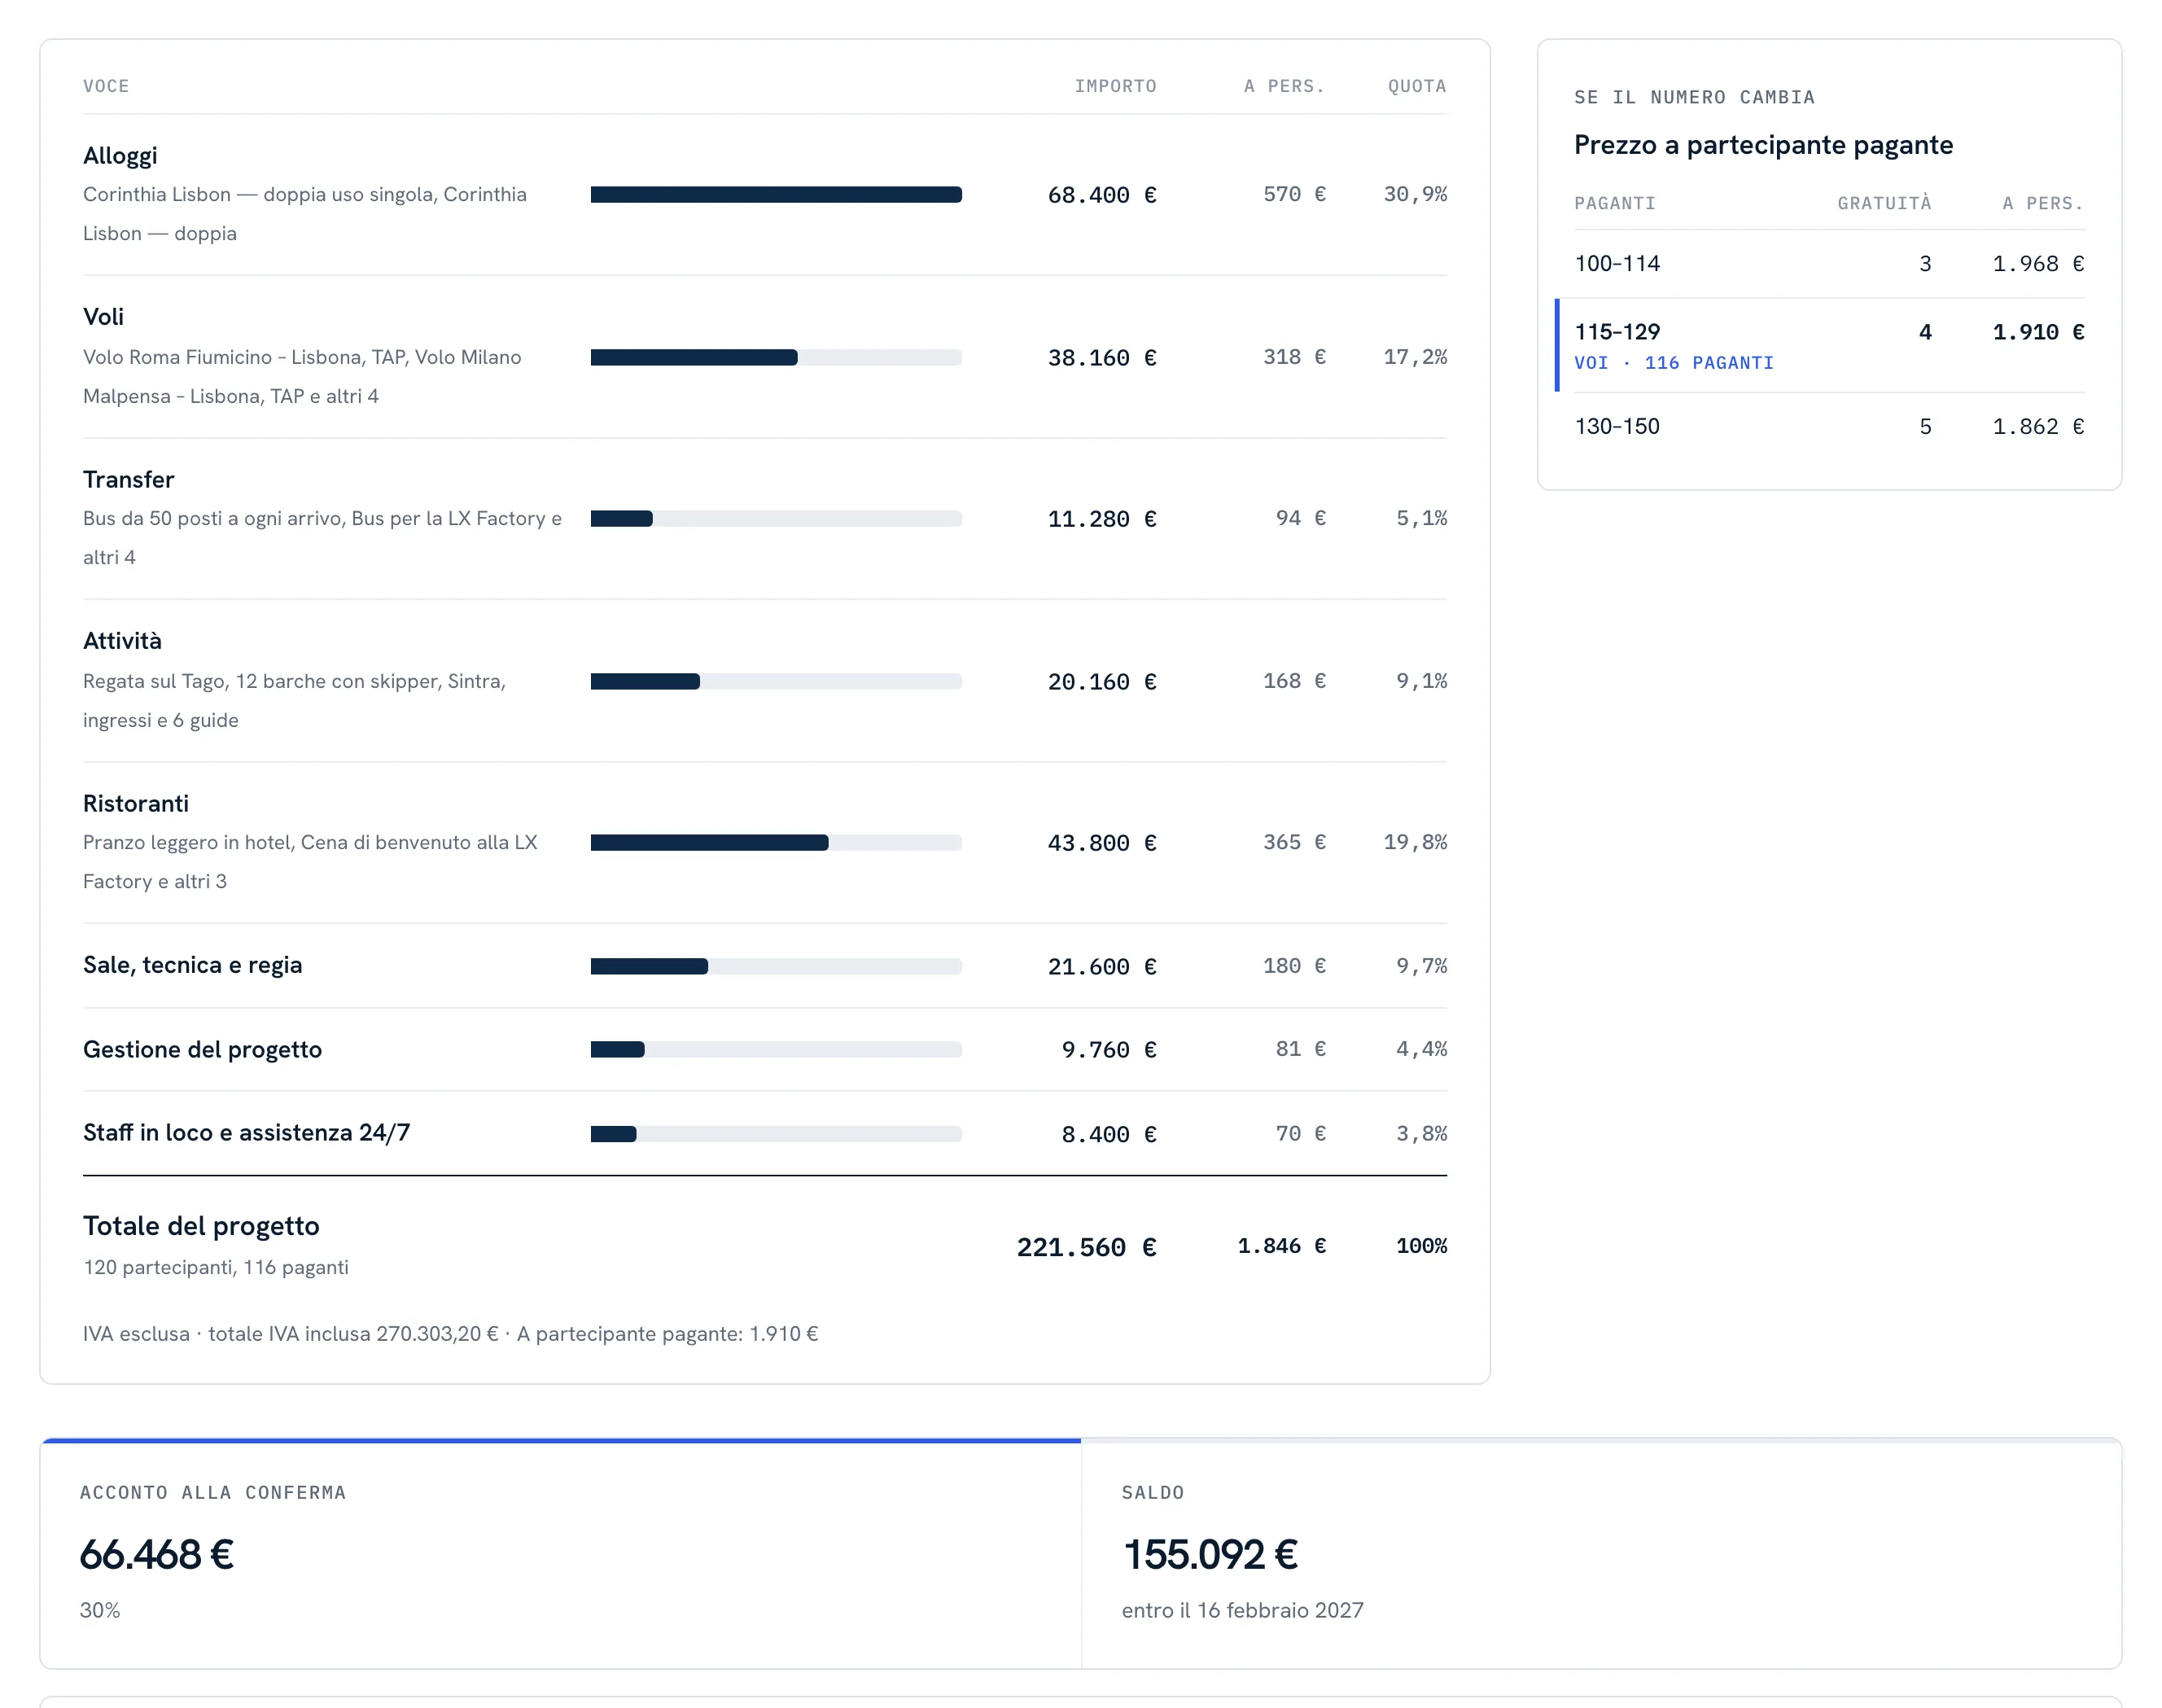The height and width of the screenshot is (1708, 2162).
Task: Click Gestione del progetto label
Action: (202, 1050)
